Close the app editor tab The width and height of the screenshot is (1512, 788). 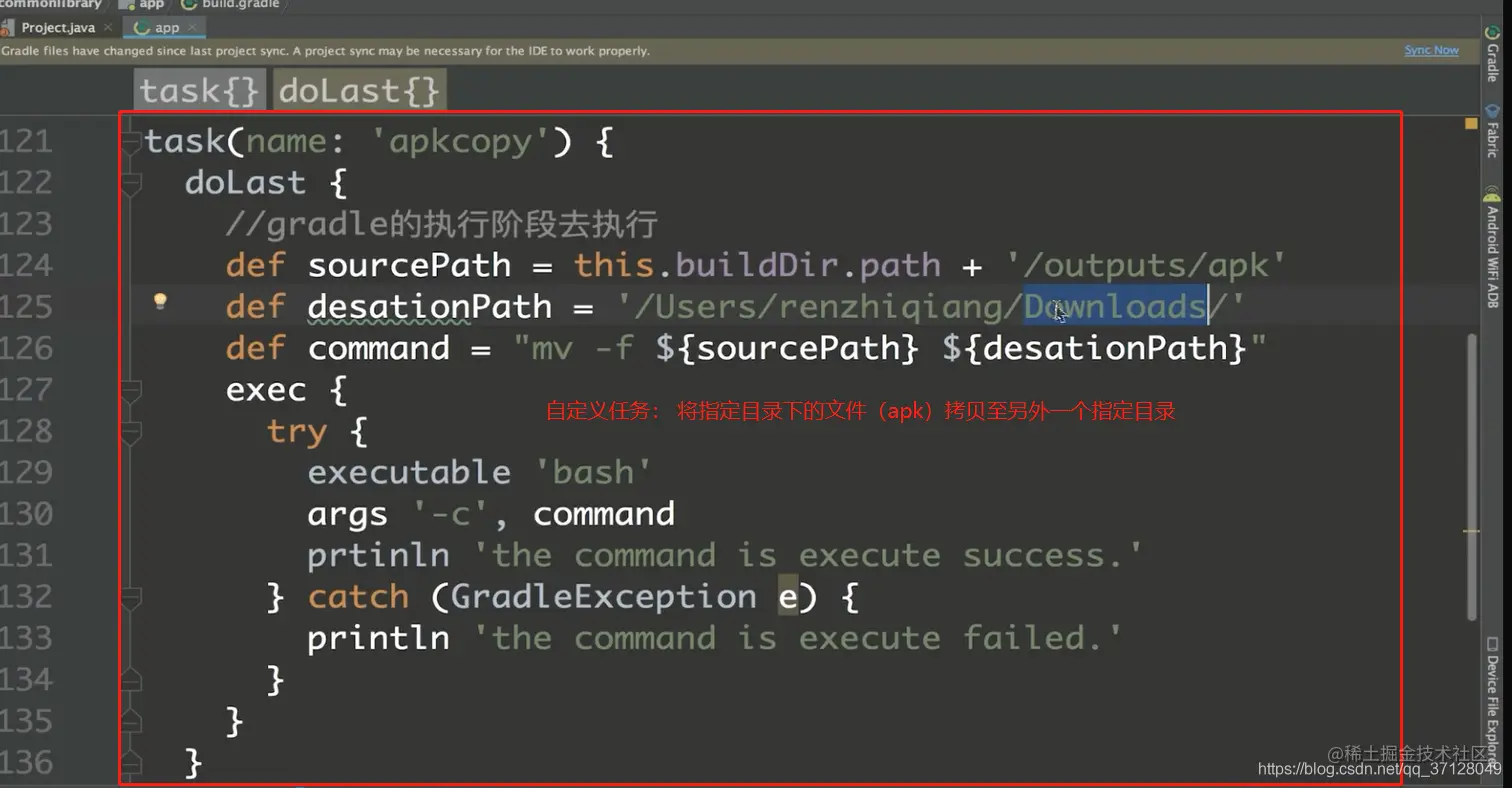click(x=193, y=28)
